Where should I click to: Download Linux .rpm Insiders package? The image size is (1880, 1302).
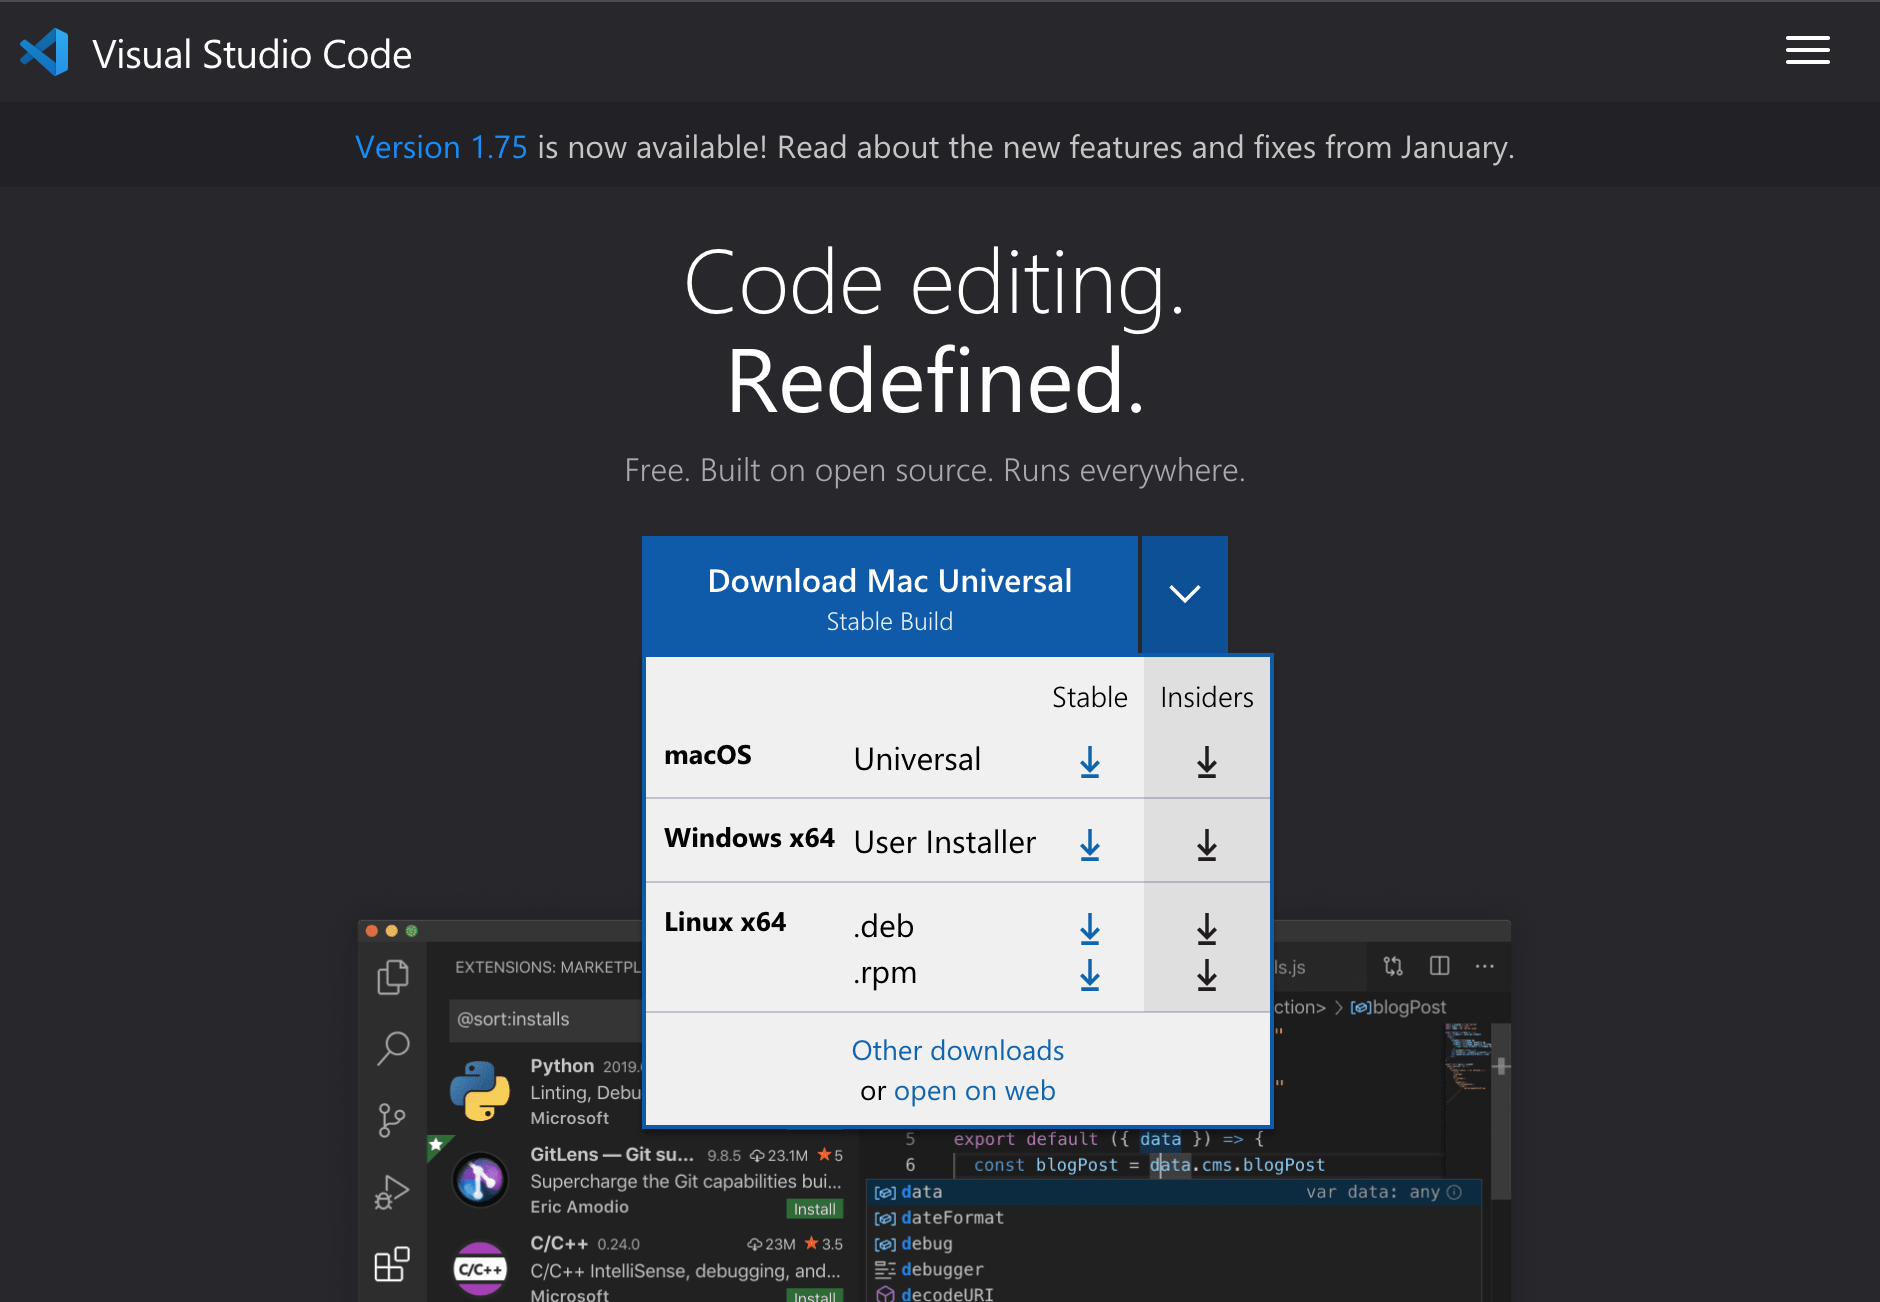pyautogui.click(x=1206, y=974)
